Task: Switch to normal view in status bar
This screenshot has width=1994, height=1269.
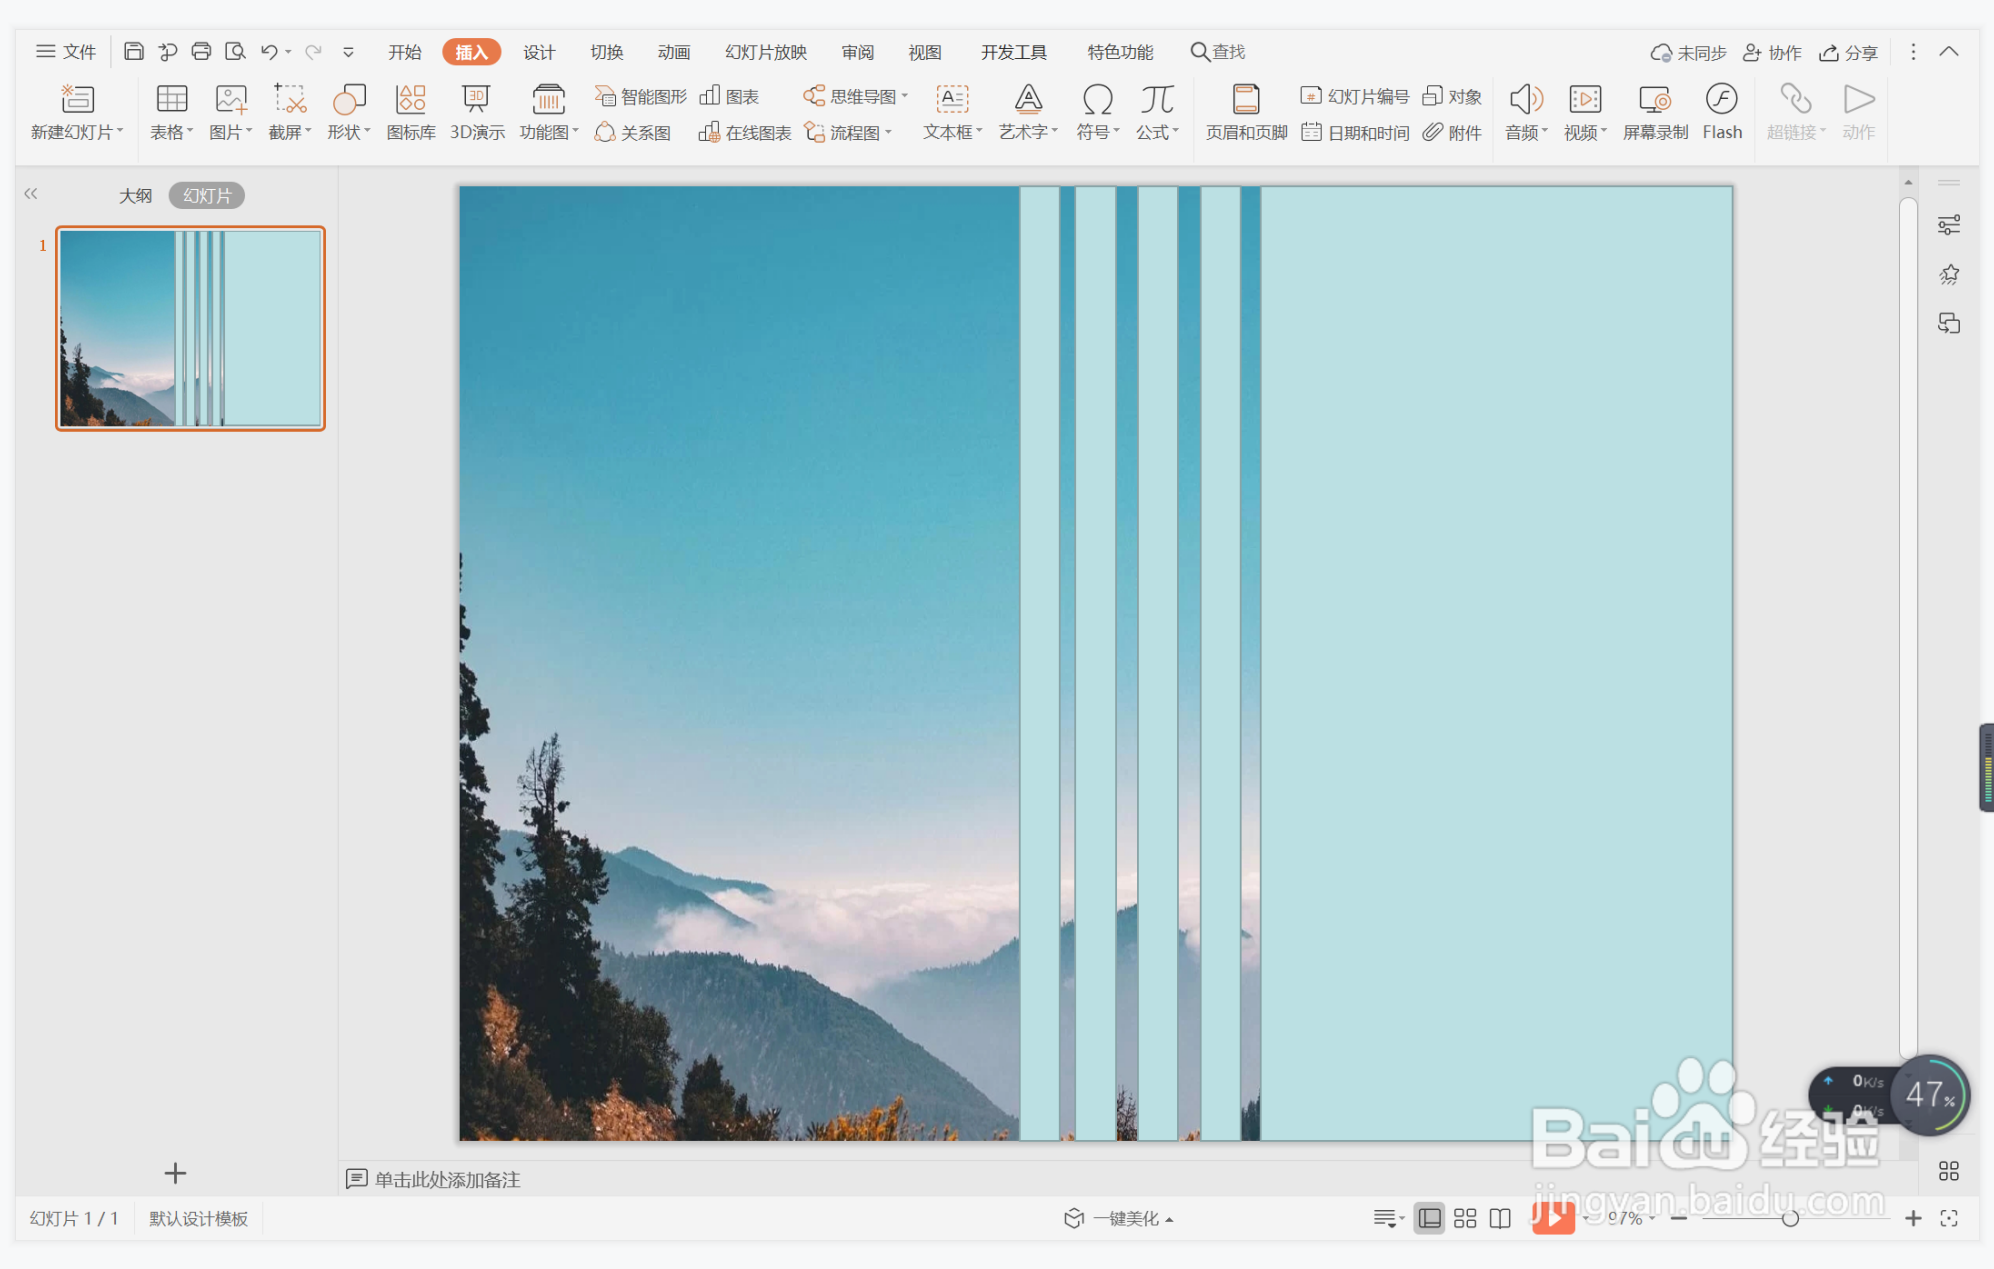Action: click(x=1429, y=1218)
